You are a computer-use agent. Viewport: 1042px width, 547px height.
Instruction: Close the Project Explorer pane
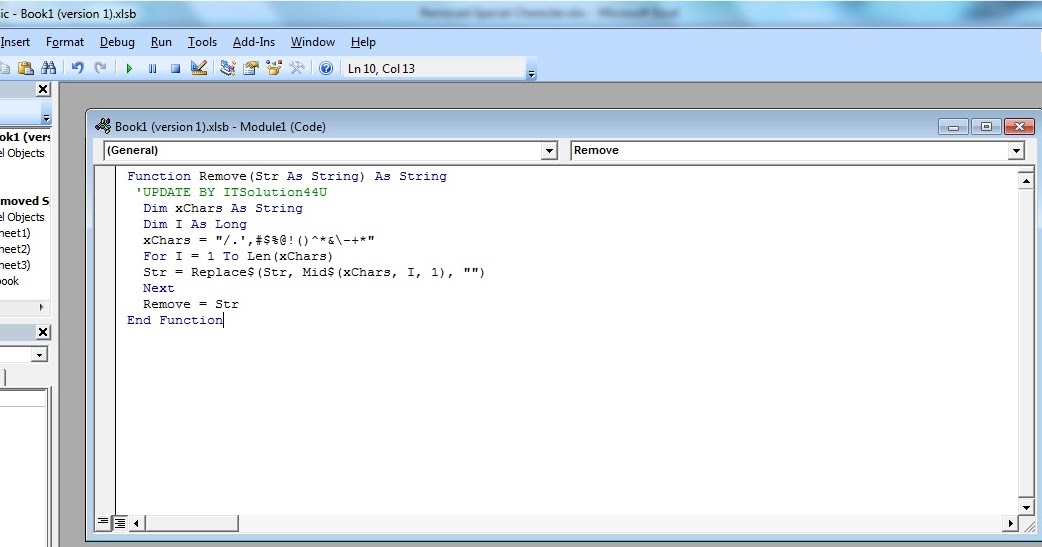43,89
